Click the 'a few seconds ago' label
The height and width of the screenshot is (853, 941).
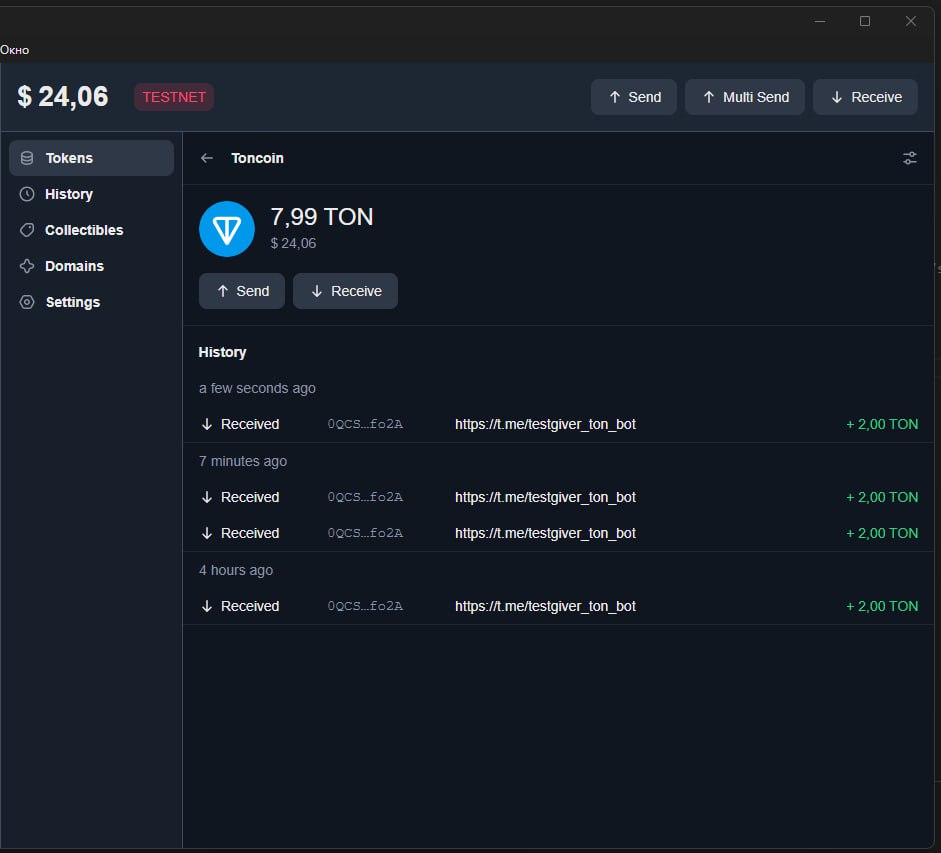(257, 388)
